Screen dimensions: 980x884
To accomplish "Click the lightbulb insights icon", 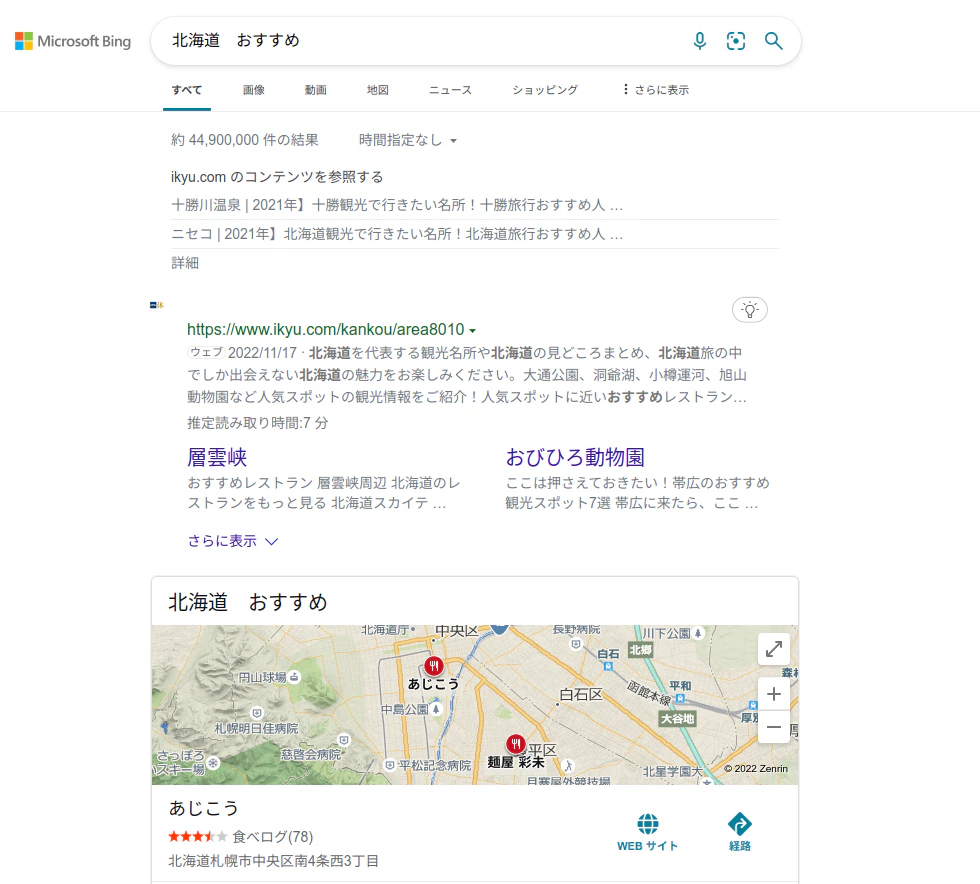I will coord(749,309).
